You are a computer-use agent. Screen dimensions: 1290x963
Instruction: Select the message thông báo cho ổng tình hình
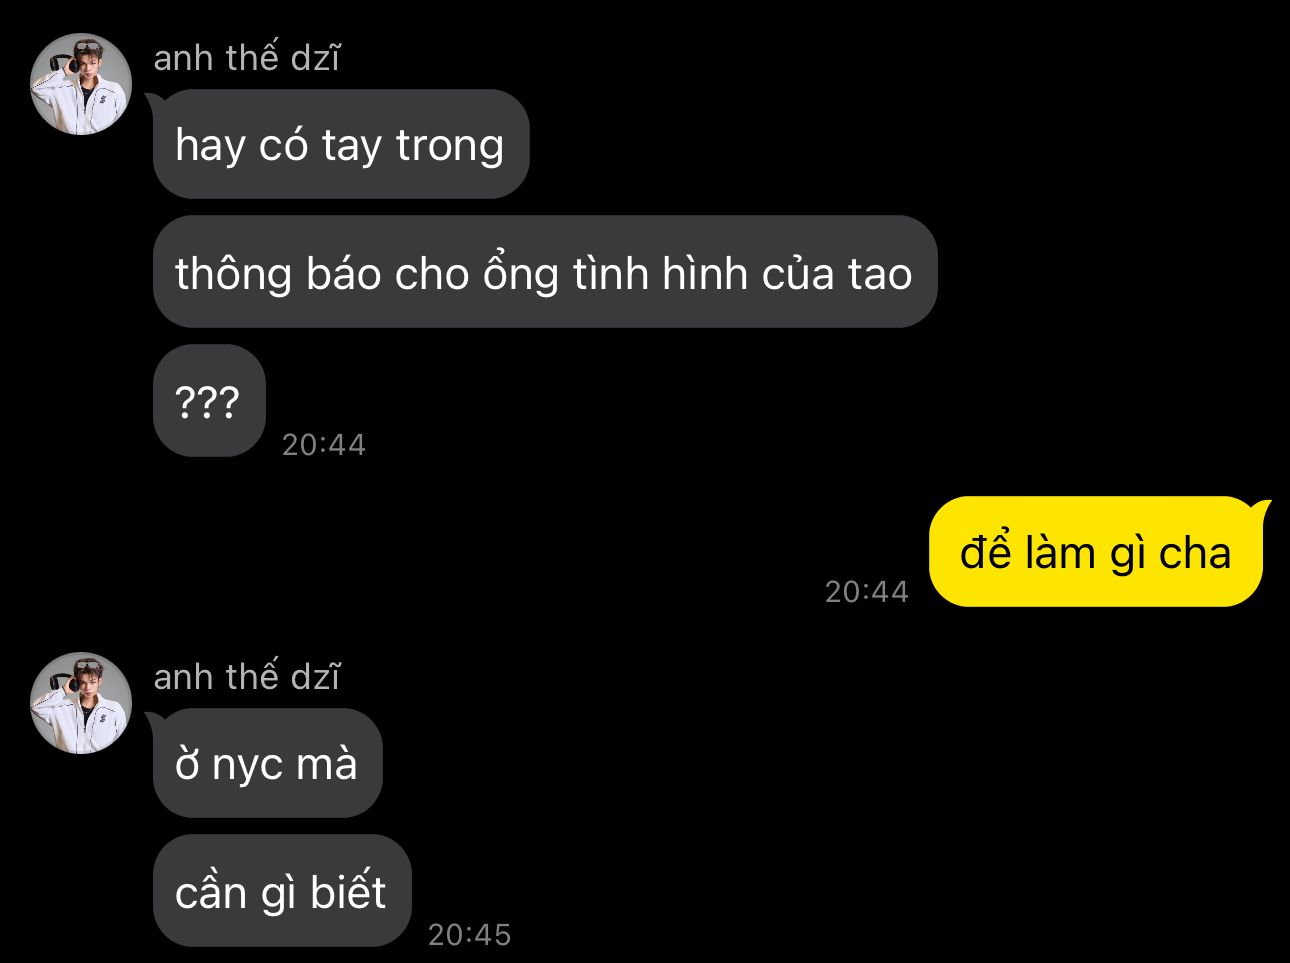[545, 272]
